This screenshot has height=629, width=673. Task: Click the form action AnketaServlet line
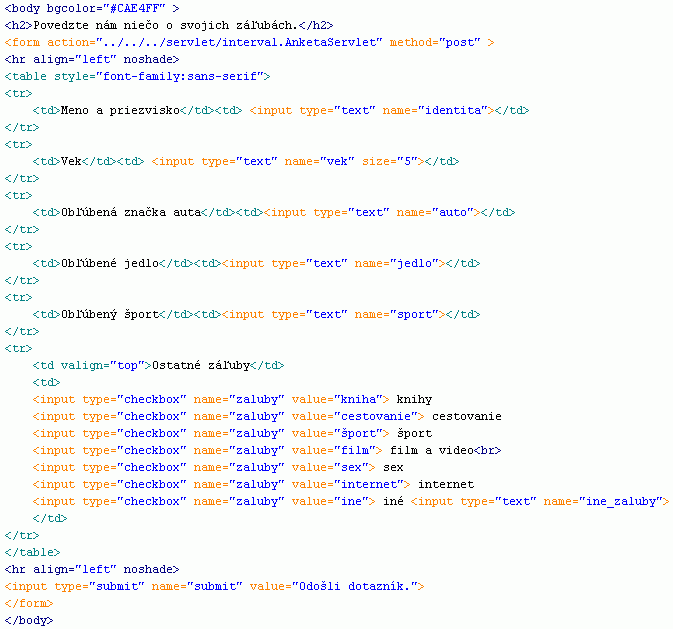click(249, 43)
